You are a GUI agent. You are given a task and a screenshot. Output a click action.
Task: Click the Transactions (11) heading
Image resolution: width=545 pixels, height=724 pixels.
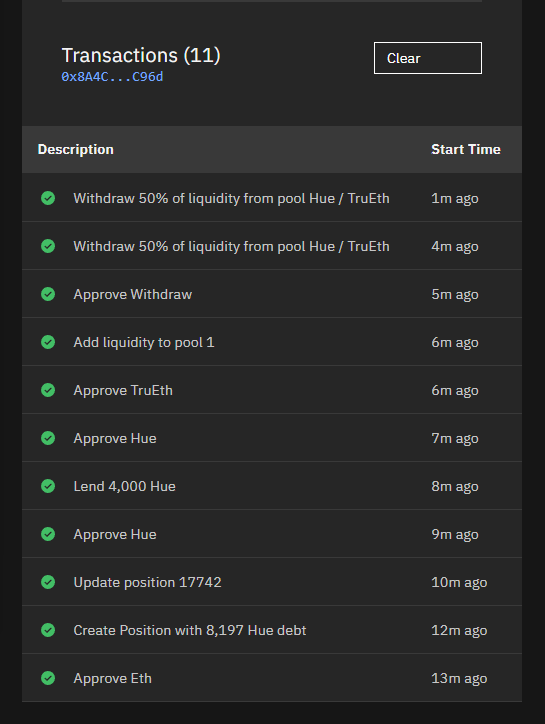pos(141,55)
